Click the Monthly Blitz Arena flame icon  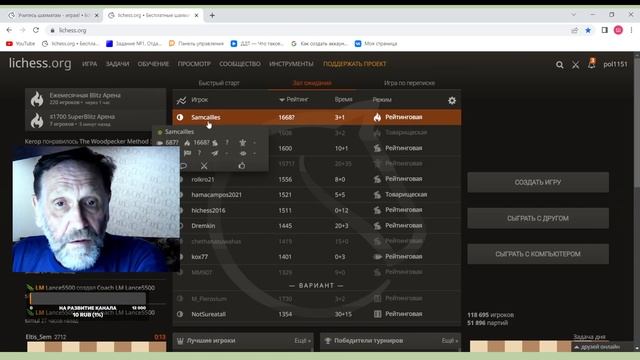click(x=37, y=99)
